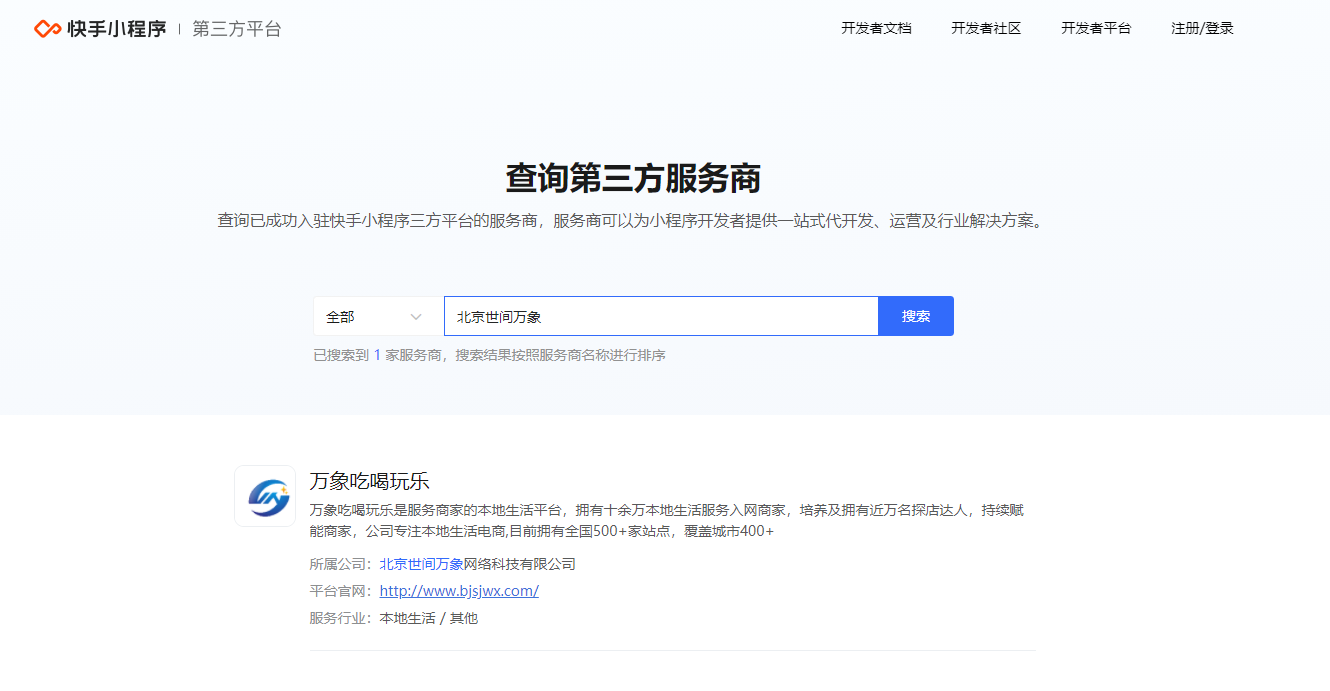Click the service industry value 本地生活 / 其他
1330x691 pixels.
point(429,618)
